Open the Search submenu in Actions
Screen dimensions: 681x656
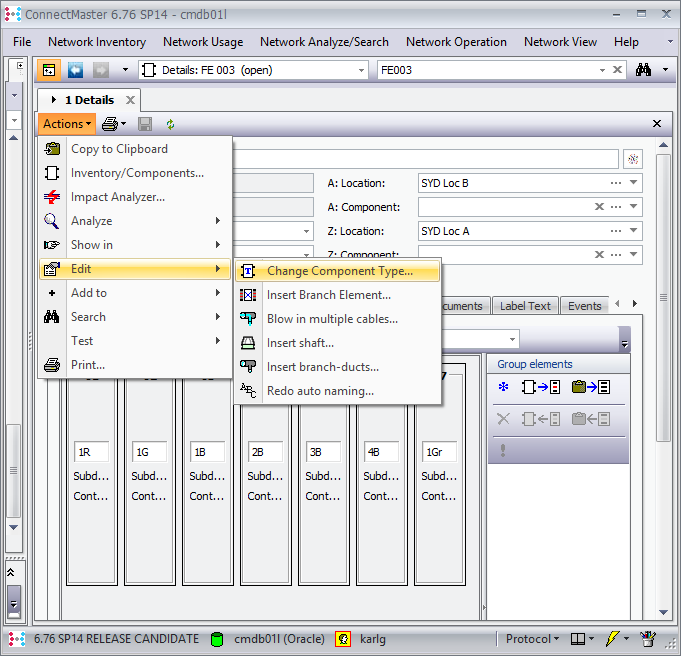point(135,317)
